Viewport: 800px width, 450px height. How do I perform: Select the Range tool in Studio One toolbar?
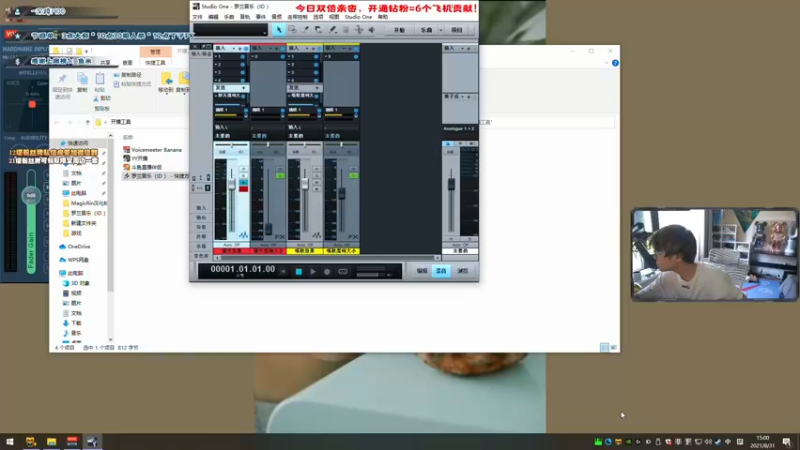tap(292, 30)
